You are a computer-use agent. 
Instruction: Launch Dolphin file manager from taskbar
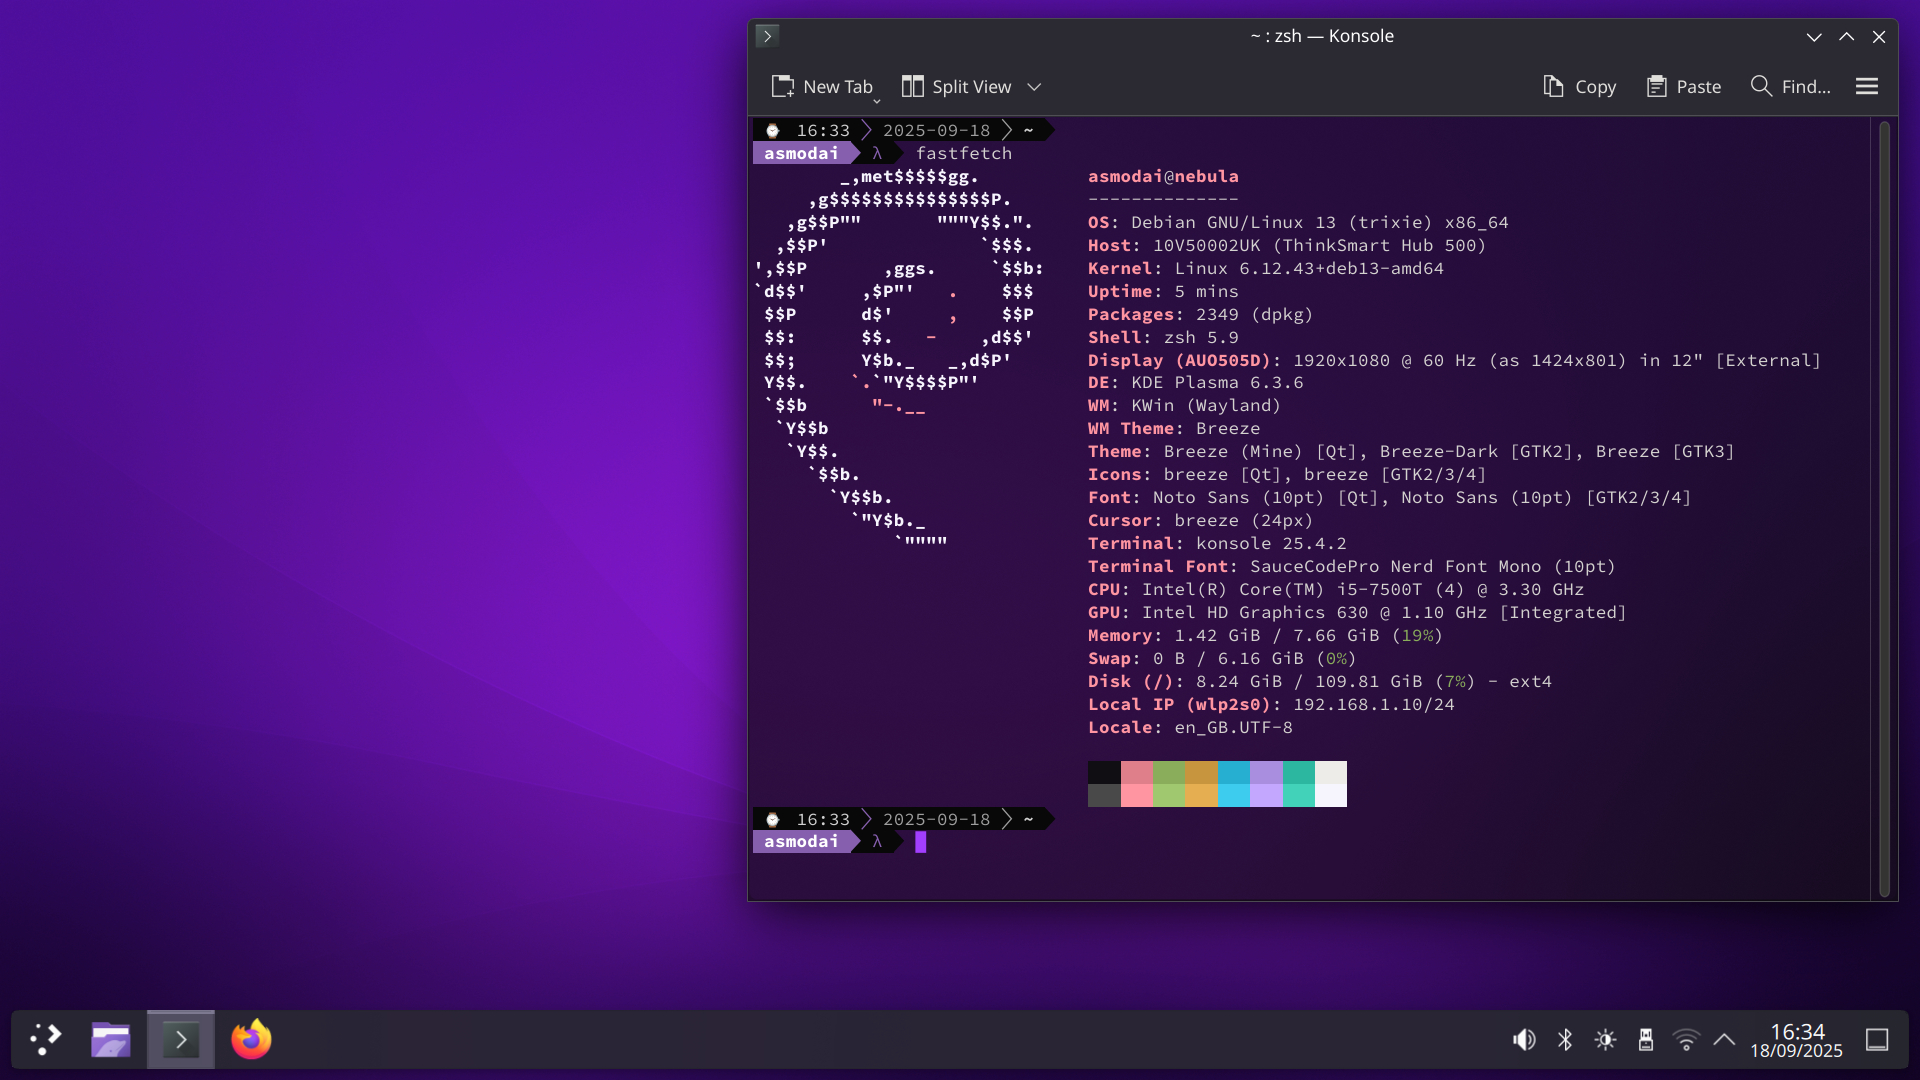click(x=110, y=1039)
